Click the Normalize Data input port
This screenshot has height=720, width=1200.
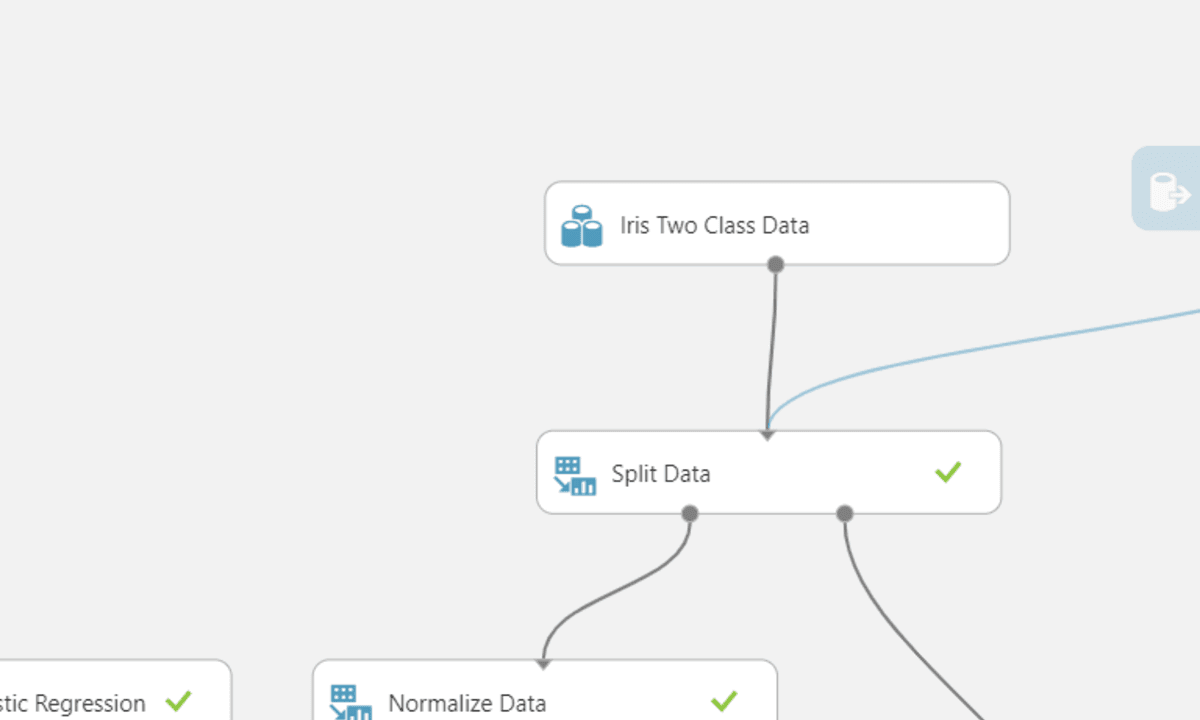point(543,664)
